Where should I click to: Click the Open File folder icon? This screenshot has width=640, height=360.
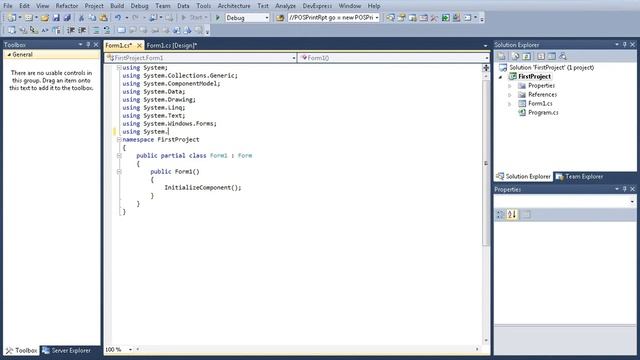44,18
